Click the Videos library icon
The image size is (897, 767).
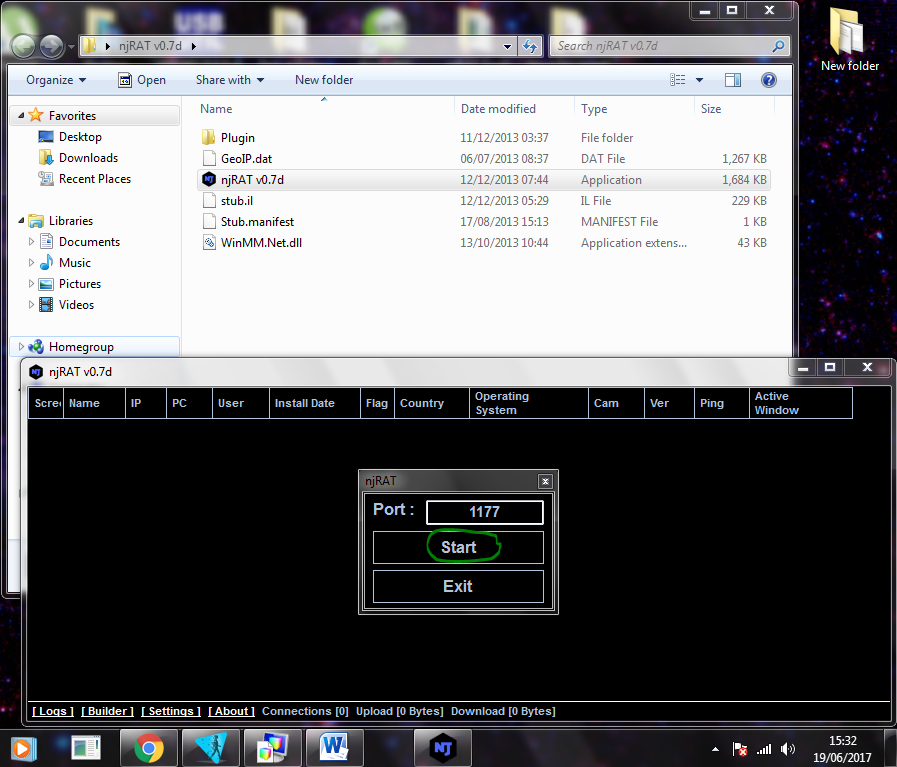pyautogui.click(x=46, y=305)
